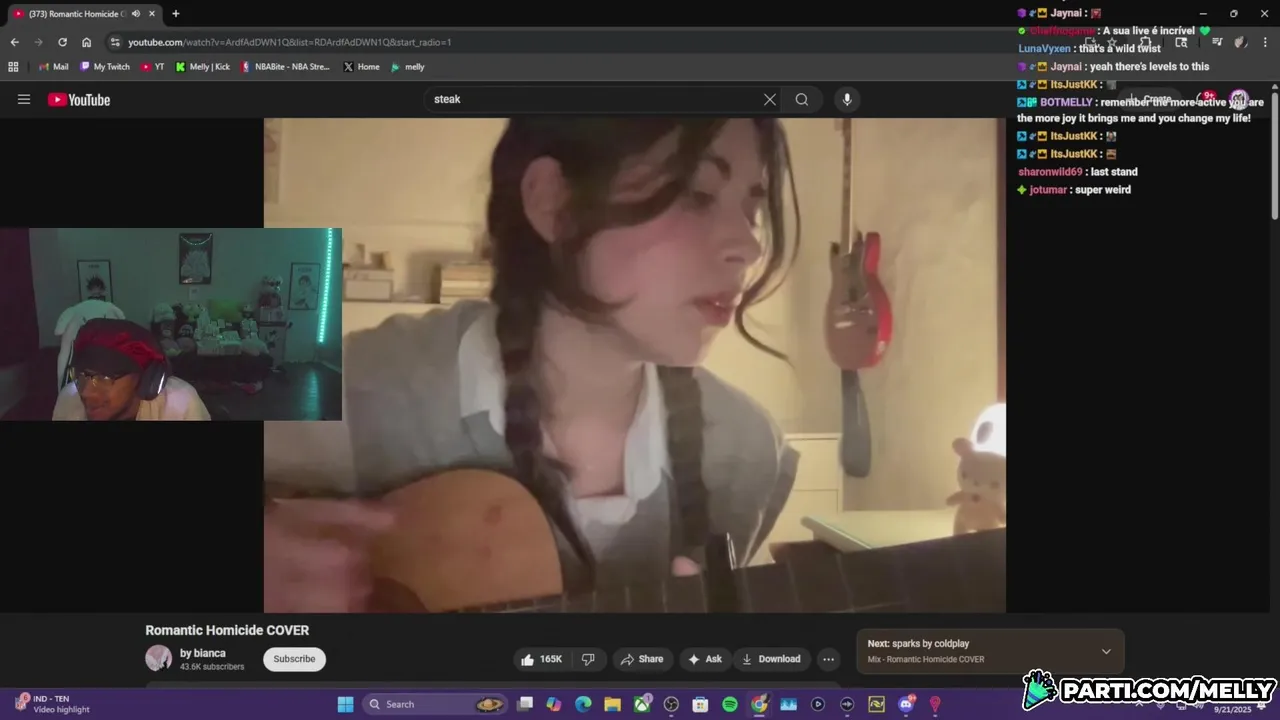1280x720 pixels.
Task: Start voice search with microphone icon
Action: click(x=847, y=99)
